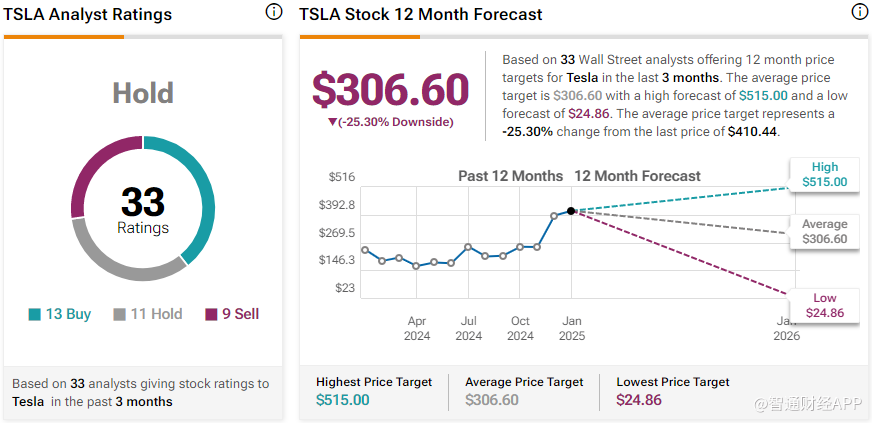Click the info icon in Analyst Ratings panel
Viewport: 872px width, 423px height.
[274, 13]
